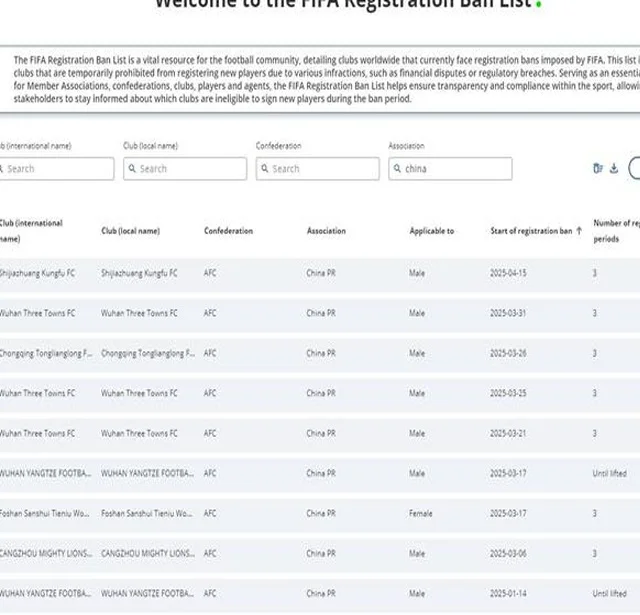The image size is (640, 615).
Task: Select the date cell '2025-03-26'
Action: (508, 353)
